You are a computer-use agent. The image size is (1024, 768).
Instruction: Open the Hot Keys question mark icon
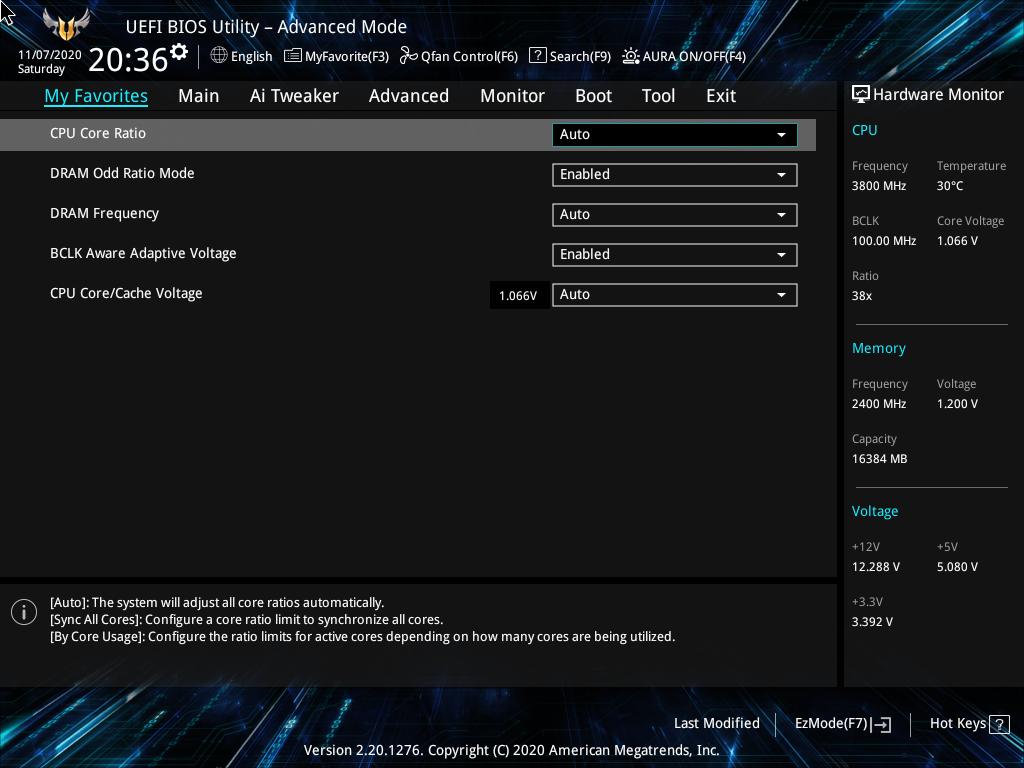click(x=999, y=724)
